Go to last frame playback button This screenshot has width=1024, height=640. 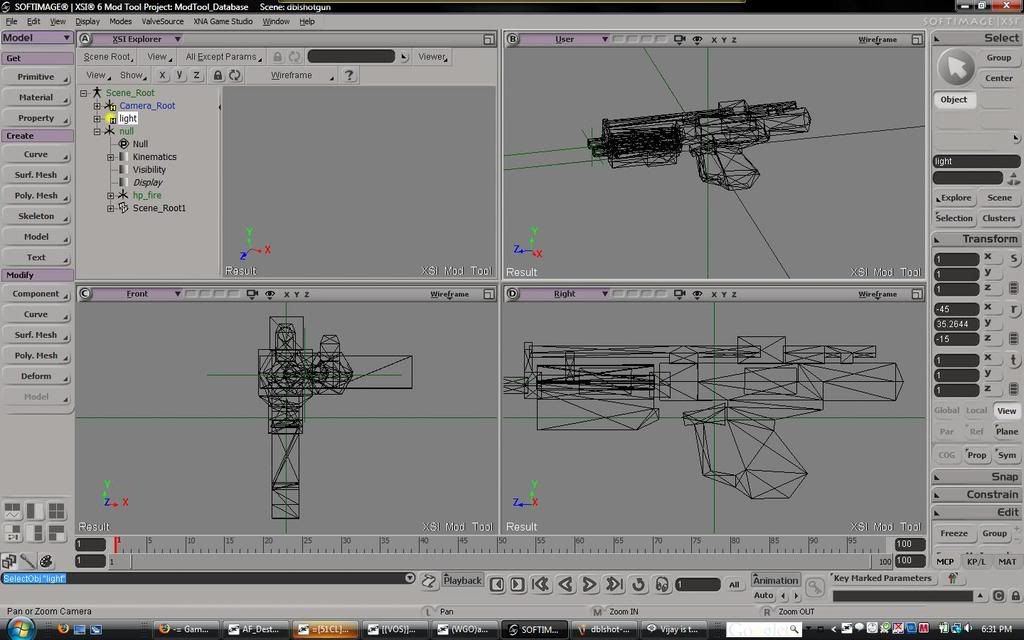point(614,584)
